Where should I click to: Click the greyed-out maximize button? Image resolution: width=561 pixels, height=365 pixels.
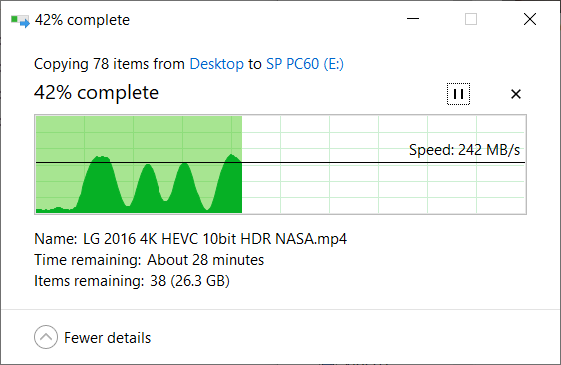point(471,19)
